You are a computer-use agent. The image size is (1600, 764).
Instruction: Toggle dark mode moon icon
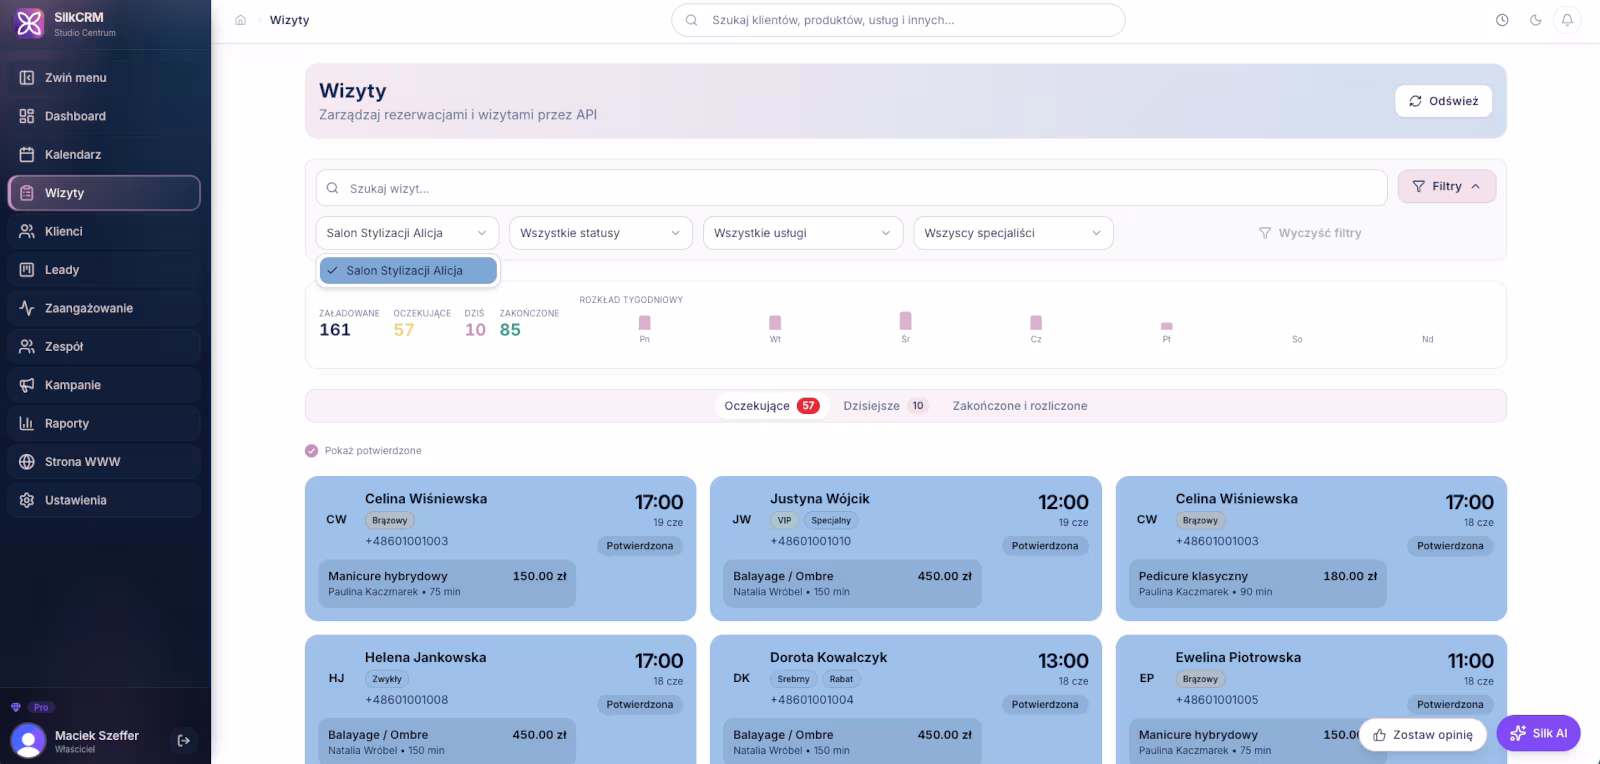point(1535,20)
